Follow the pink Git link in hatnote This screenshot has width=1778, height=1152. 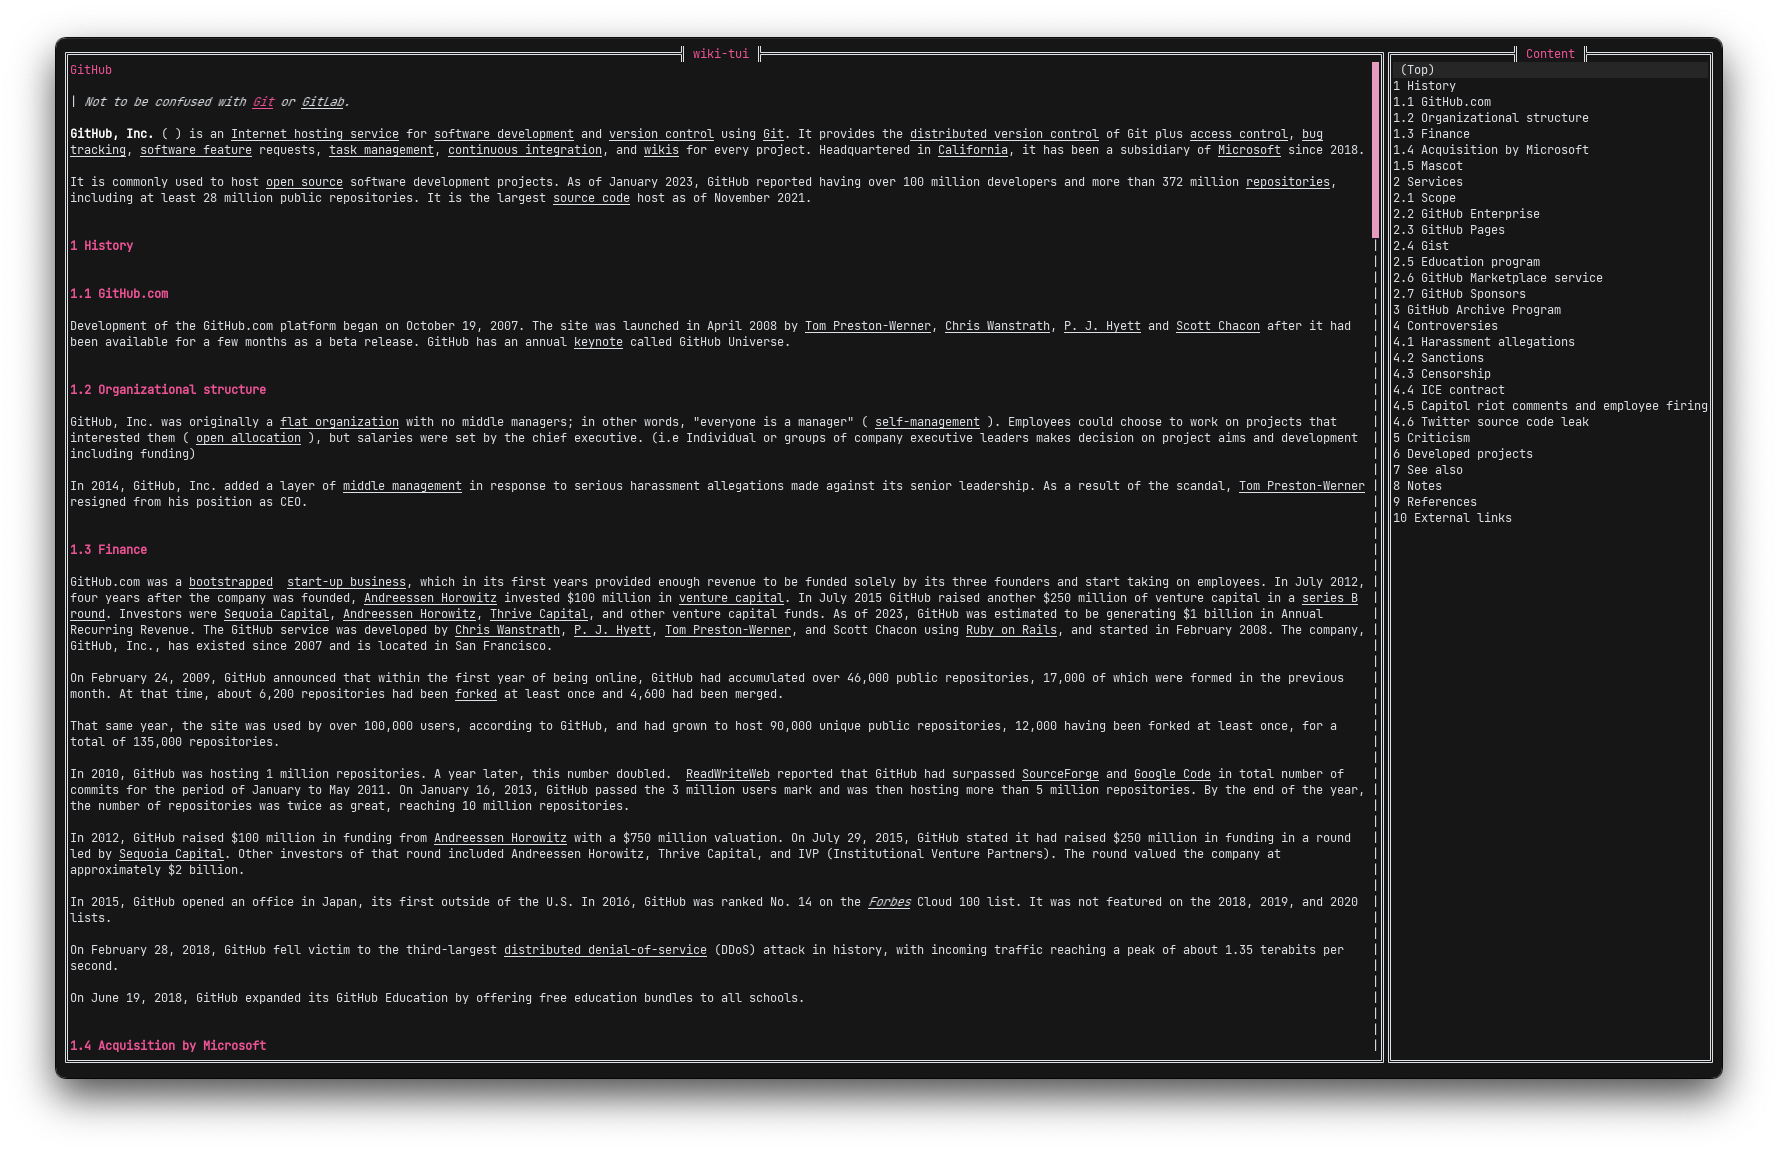point(263,102)
